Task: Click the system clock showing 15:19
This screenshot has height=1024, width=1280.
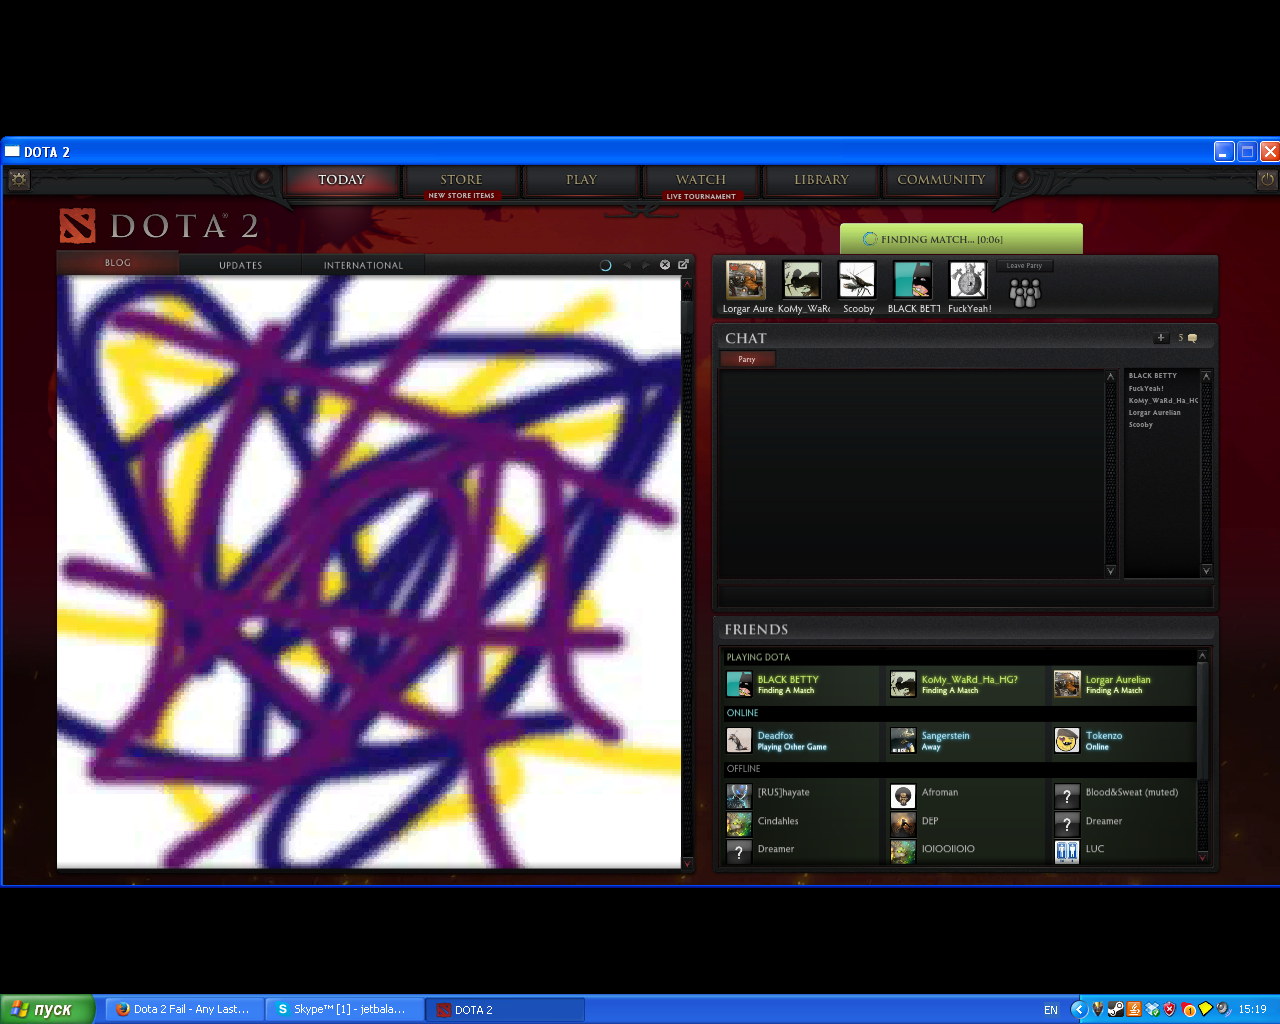Action: [1252, 1010]
